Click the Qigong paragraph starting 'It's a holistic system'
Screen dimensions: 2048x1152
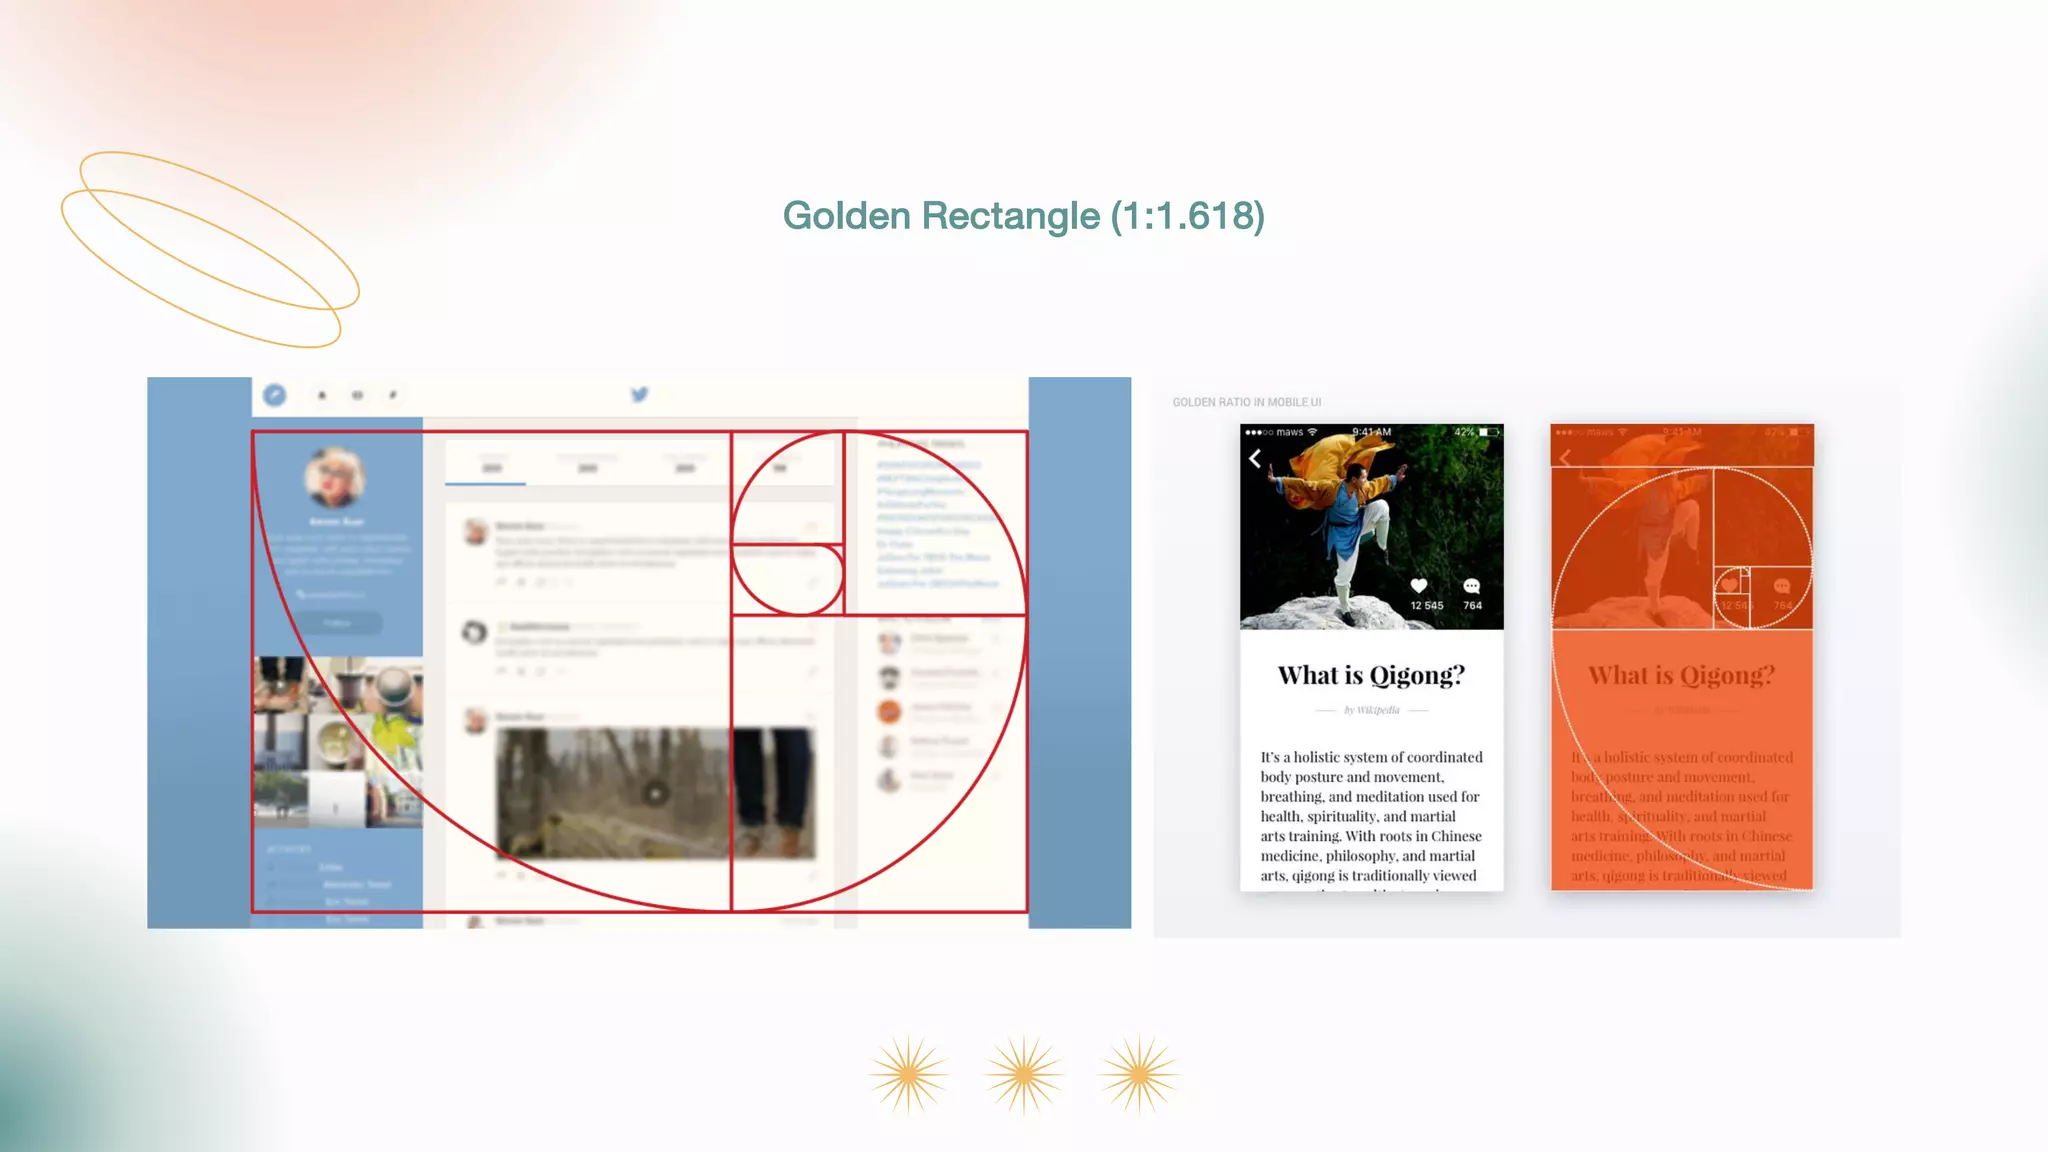click(1371, 816)
